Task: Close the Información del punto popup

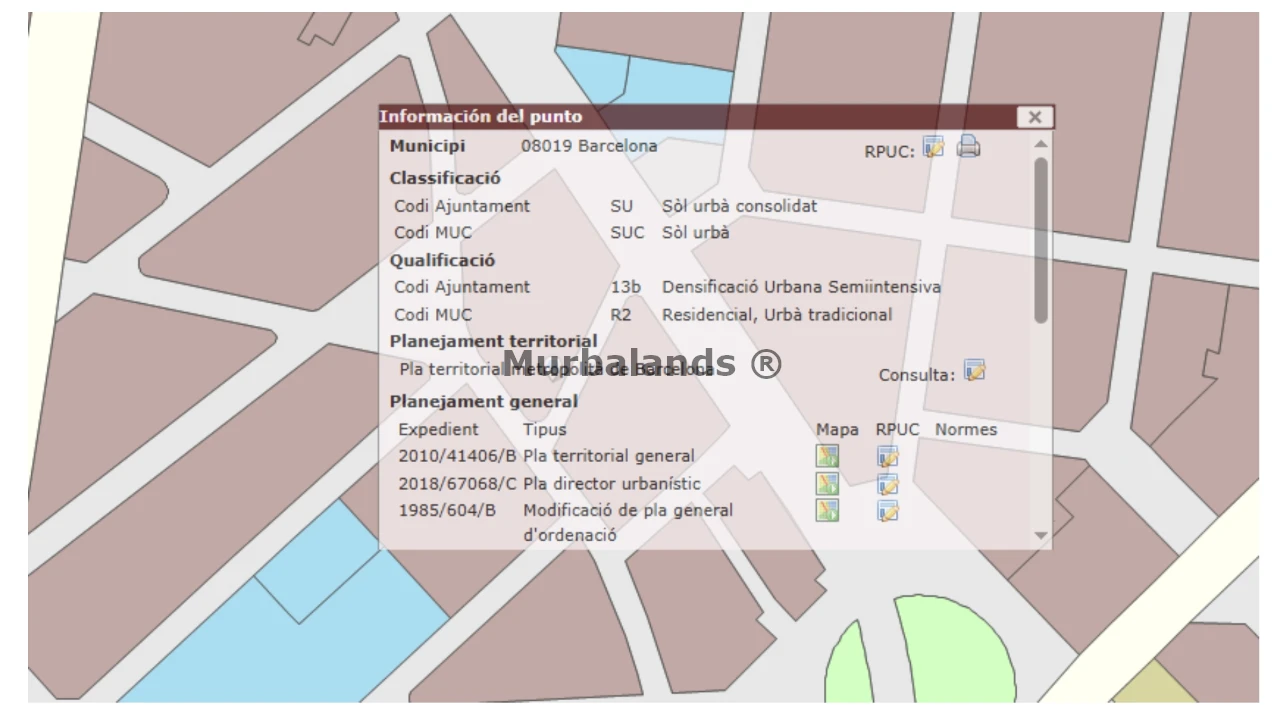Action: [x=1035, y=117]
